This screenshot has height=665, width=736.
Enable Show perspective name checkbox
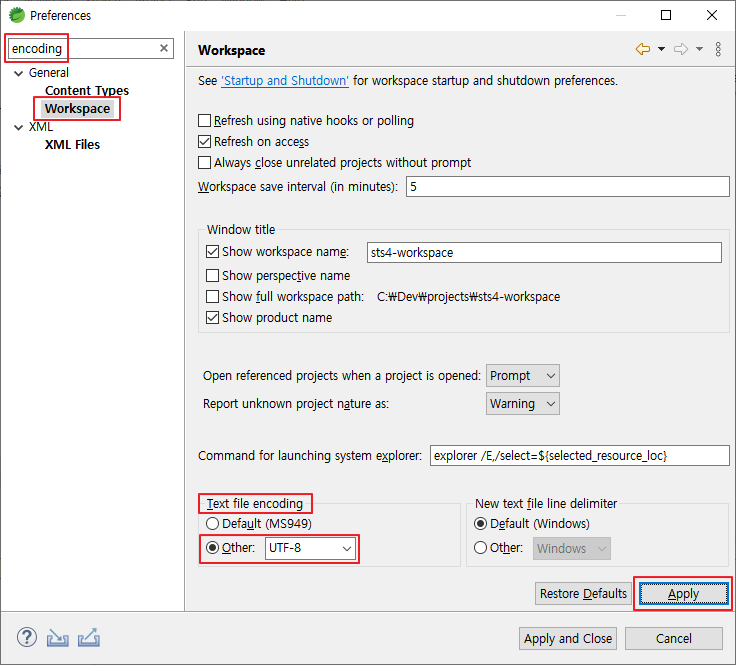[x=212, y=275]
